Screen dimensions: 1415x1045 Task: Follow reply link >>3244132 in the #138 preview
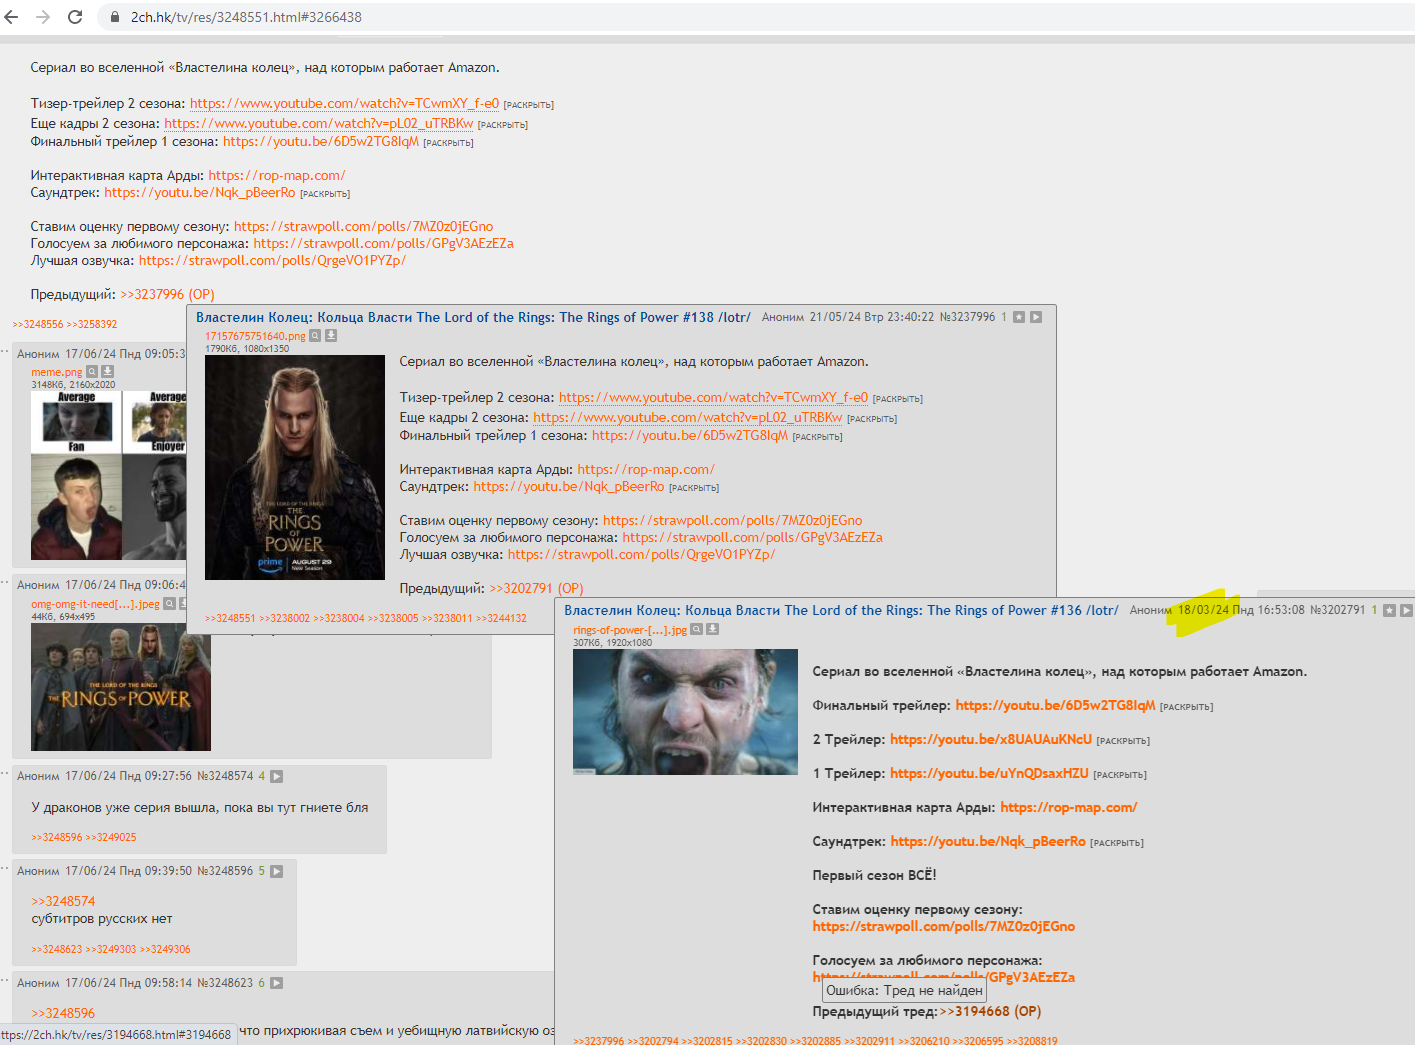(501, 618)
